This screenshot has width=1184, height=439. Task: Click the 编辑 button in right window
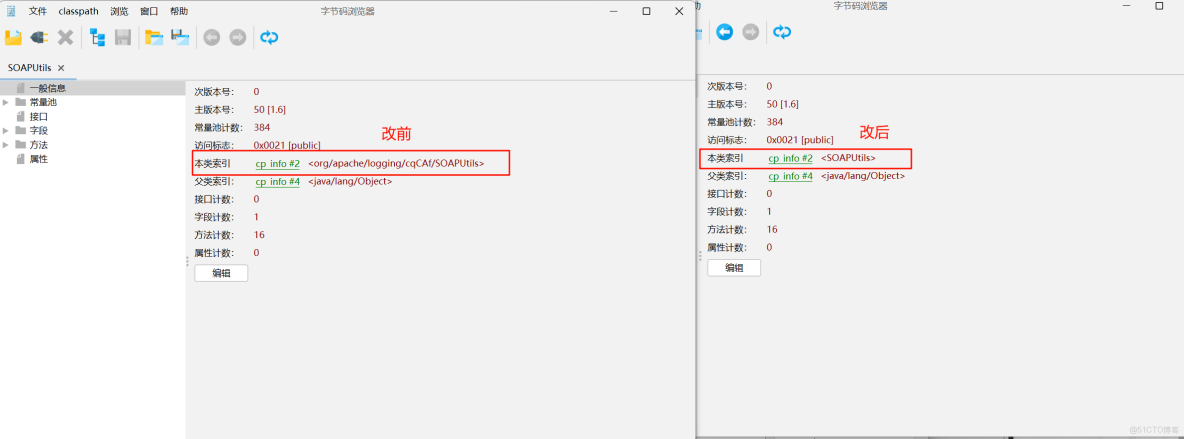[734, 267]
